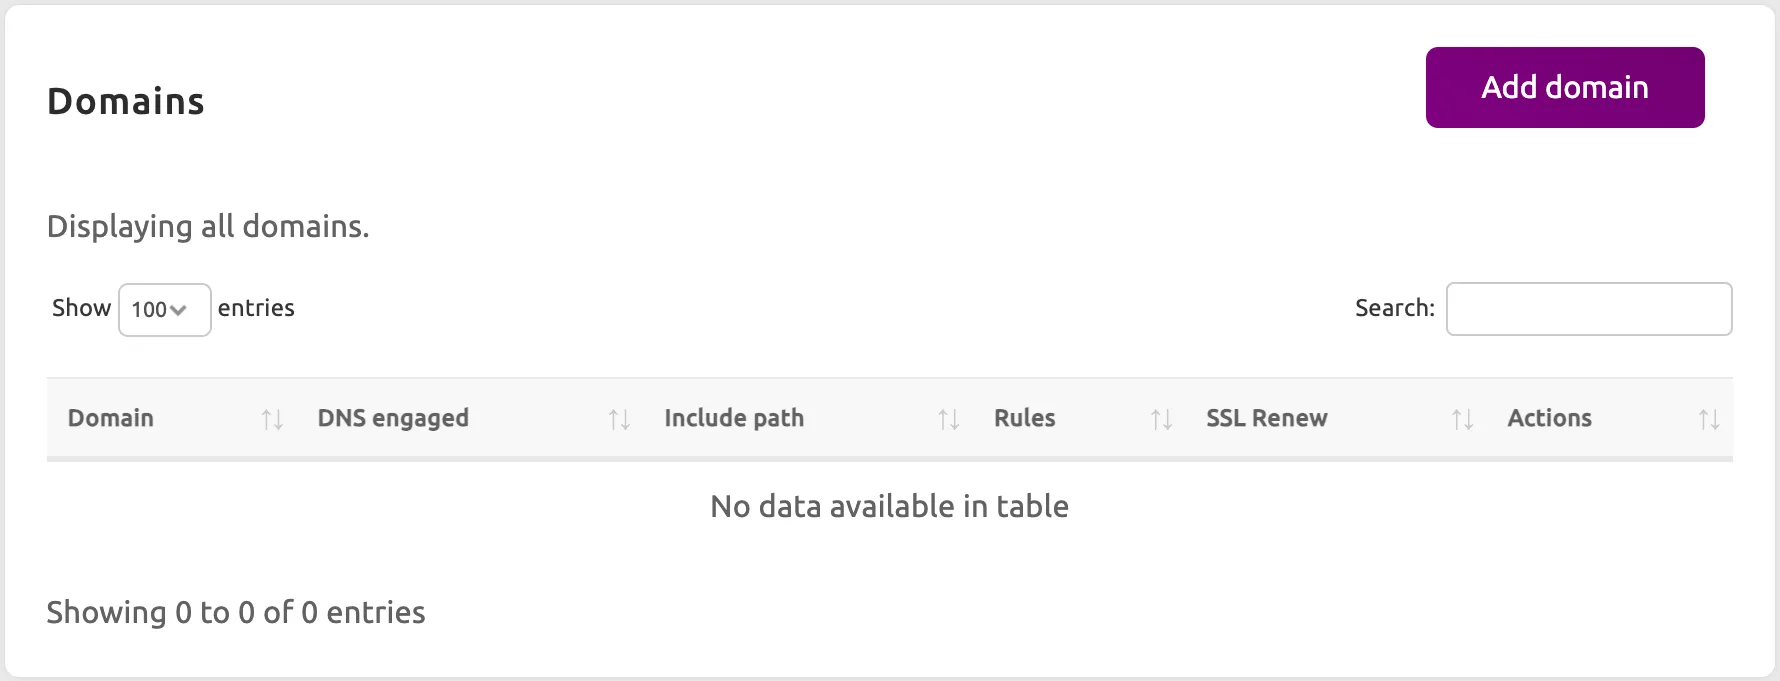Select the Domain column header
This screenshot has height=681, width=1780.
110,418
